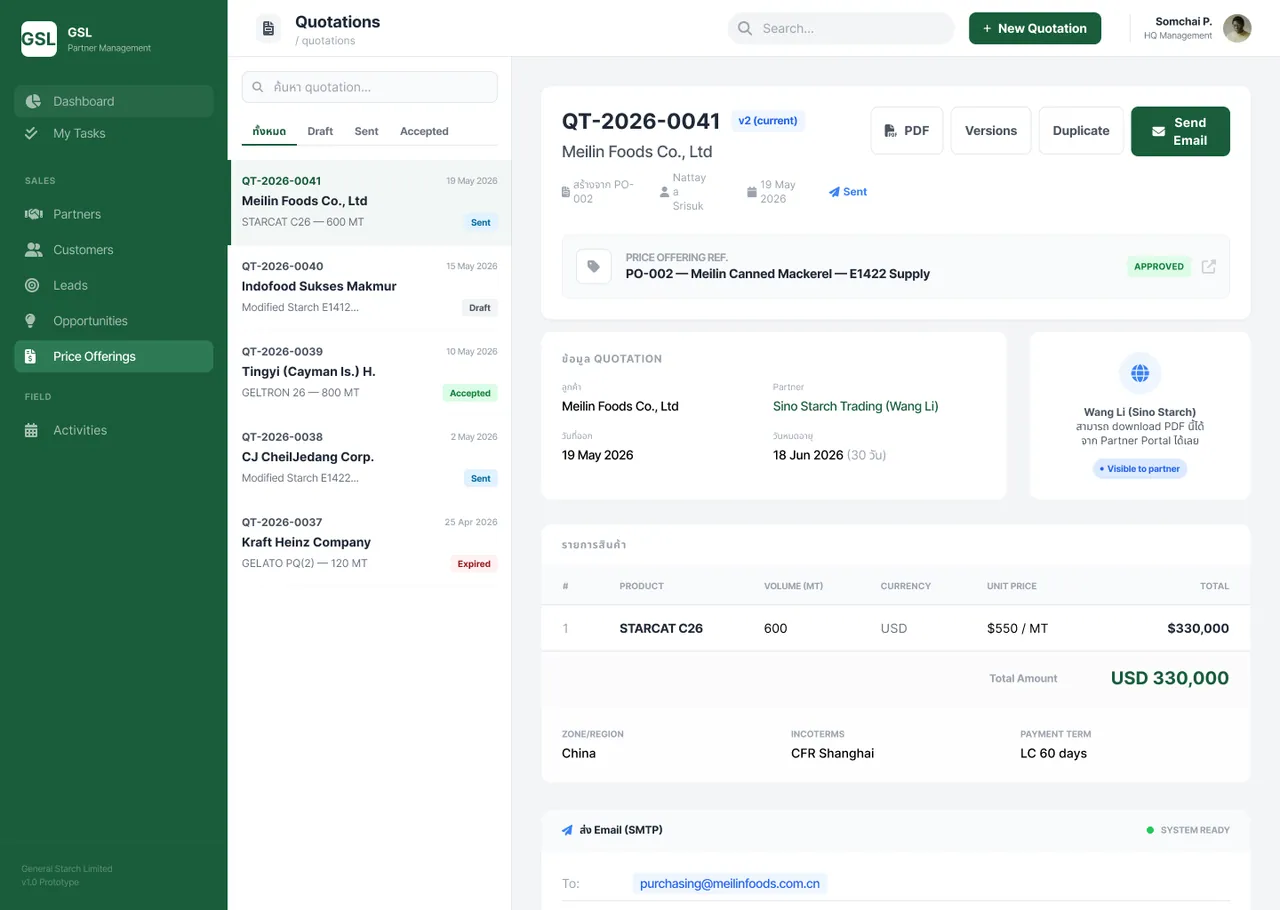Select quotation QT-2026-0038 CJ CheilJedang

click(370, 458)
